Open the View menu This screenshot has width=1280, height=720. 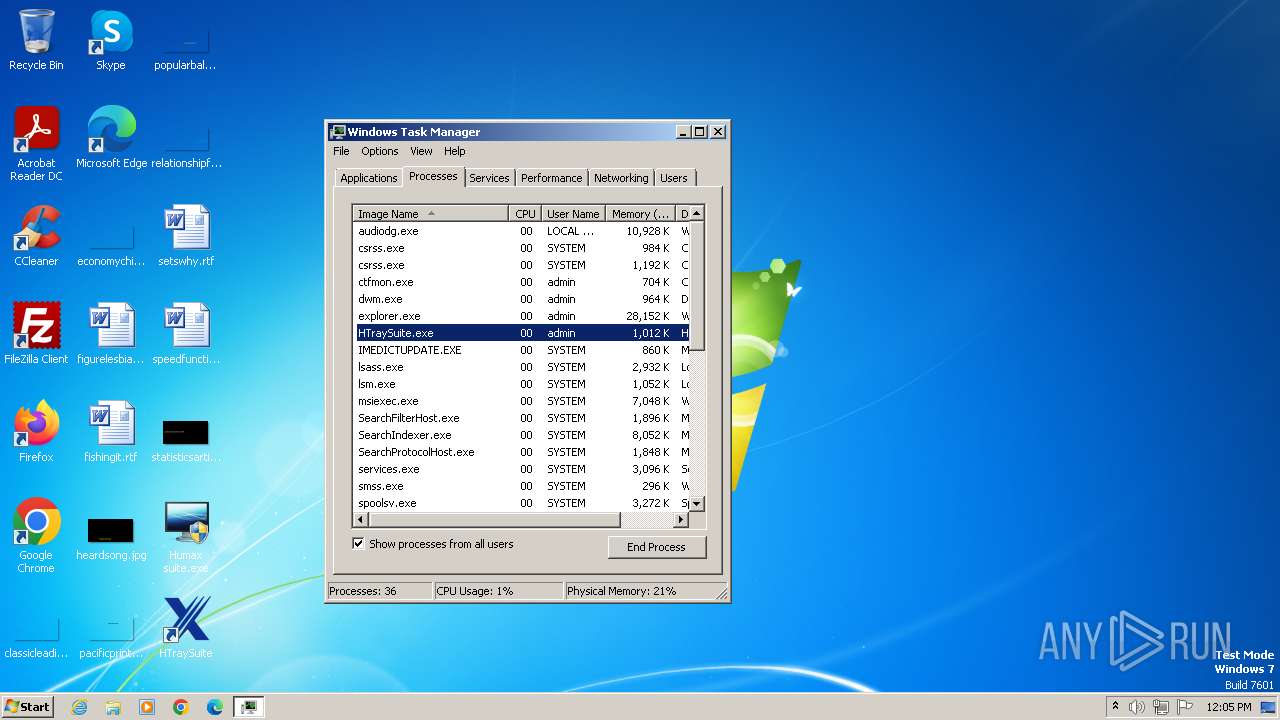click(x=421, y=151)
